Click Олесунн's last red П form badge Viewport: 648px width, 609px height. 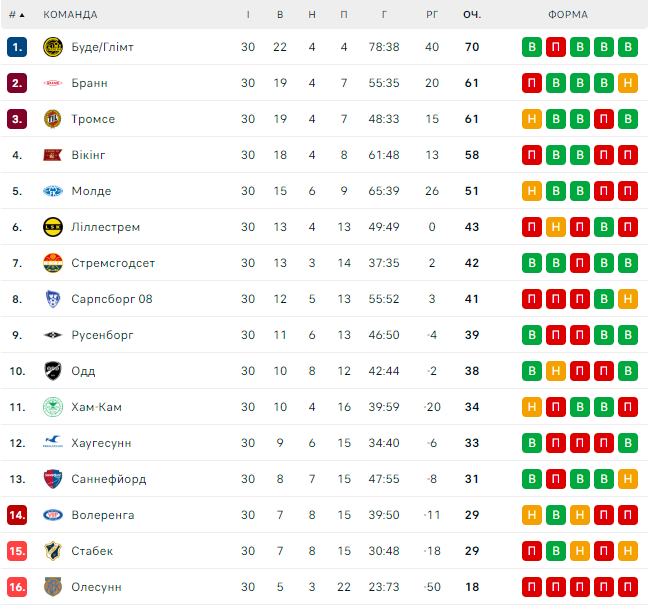[x=628, y=587]
